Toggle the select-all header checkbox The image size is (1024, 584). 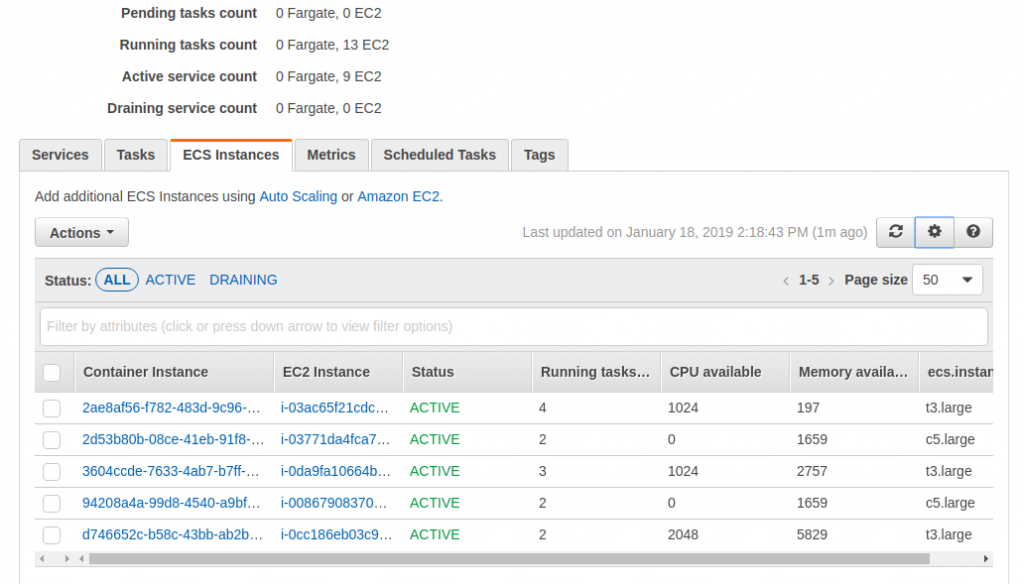(x=52, y=372)
